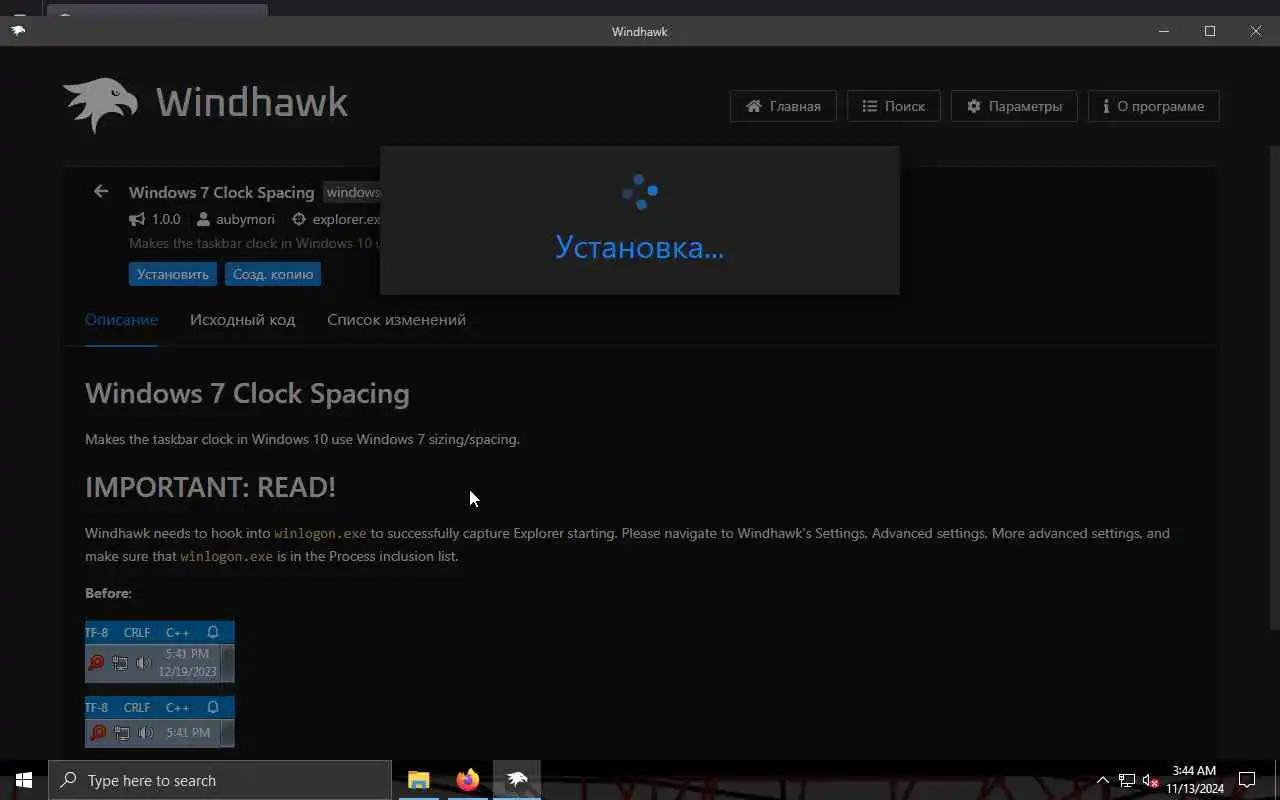Open the О программе about page

click(x=1153, y=106)
